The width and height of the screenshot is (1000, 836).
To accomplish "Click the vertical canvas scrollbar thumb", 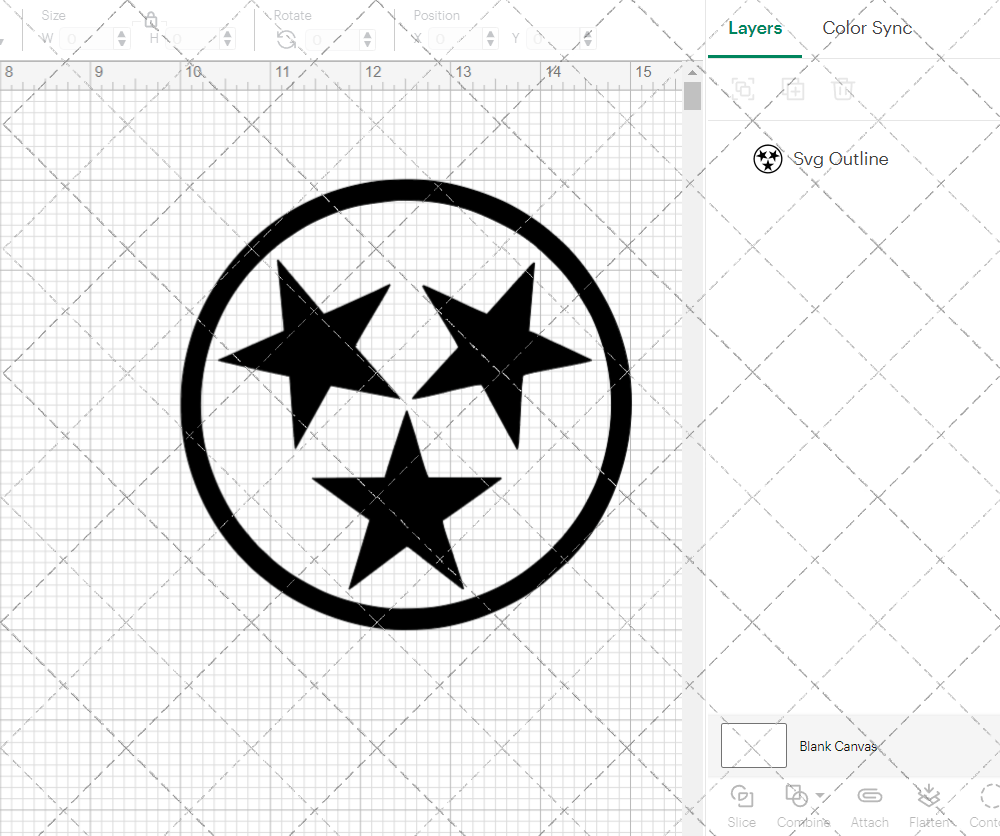I will tap(692, 96).
